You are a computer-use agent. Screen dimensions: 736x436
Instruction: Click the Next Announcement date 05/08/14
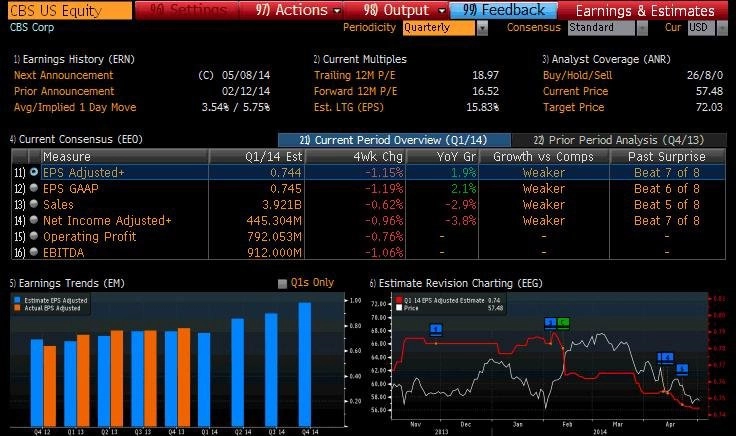coord(245,75)
